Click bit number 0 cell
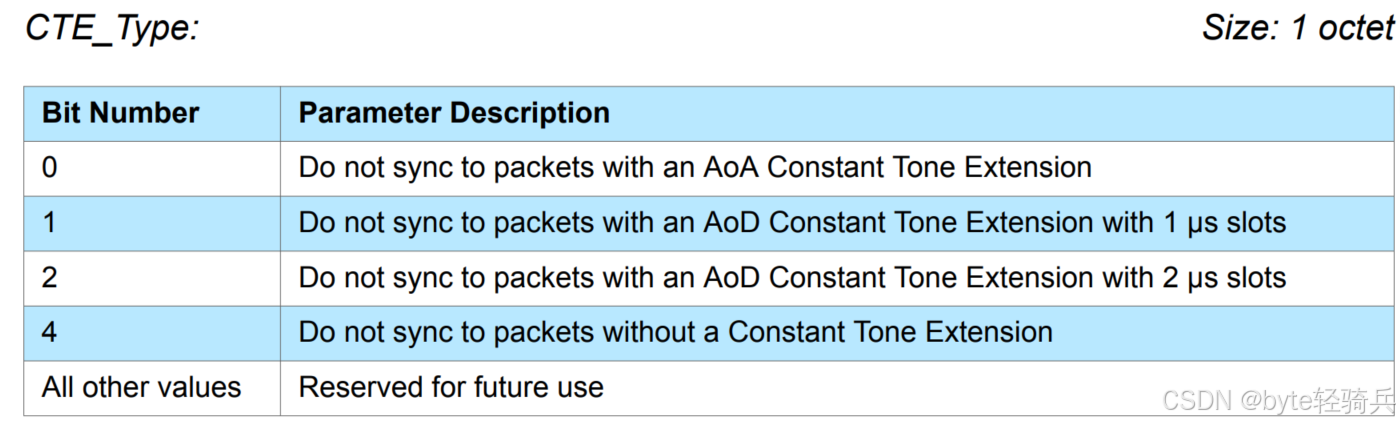The width and height of the screenshot is (1400, 426). pos(50,167)
